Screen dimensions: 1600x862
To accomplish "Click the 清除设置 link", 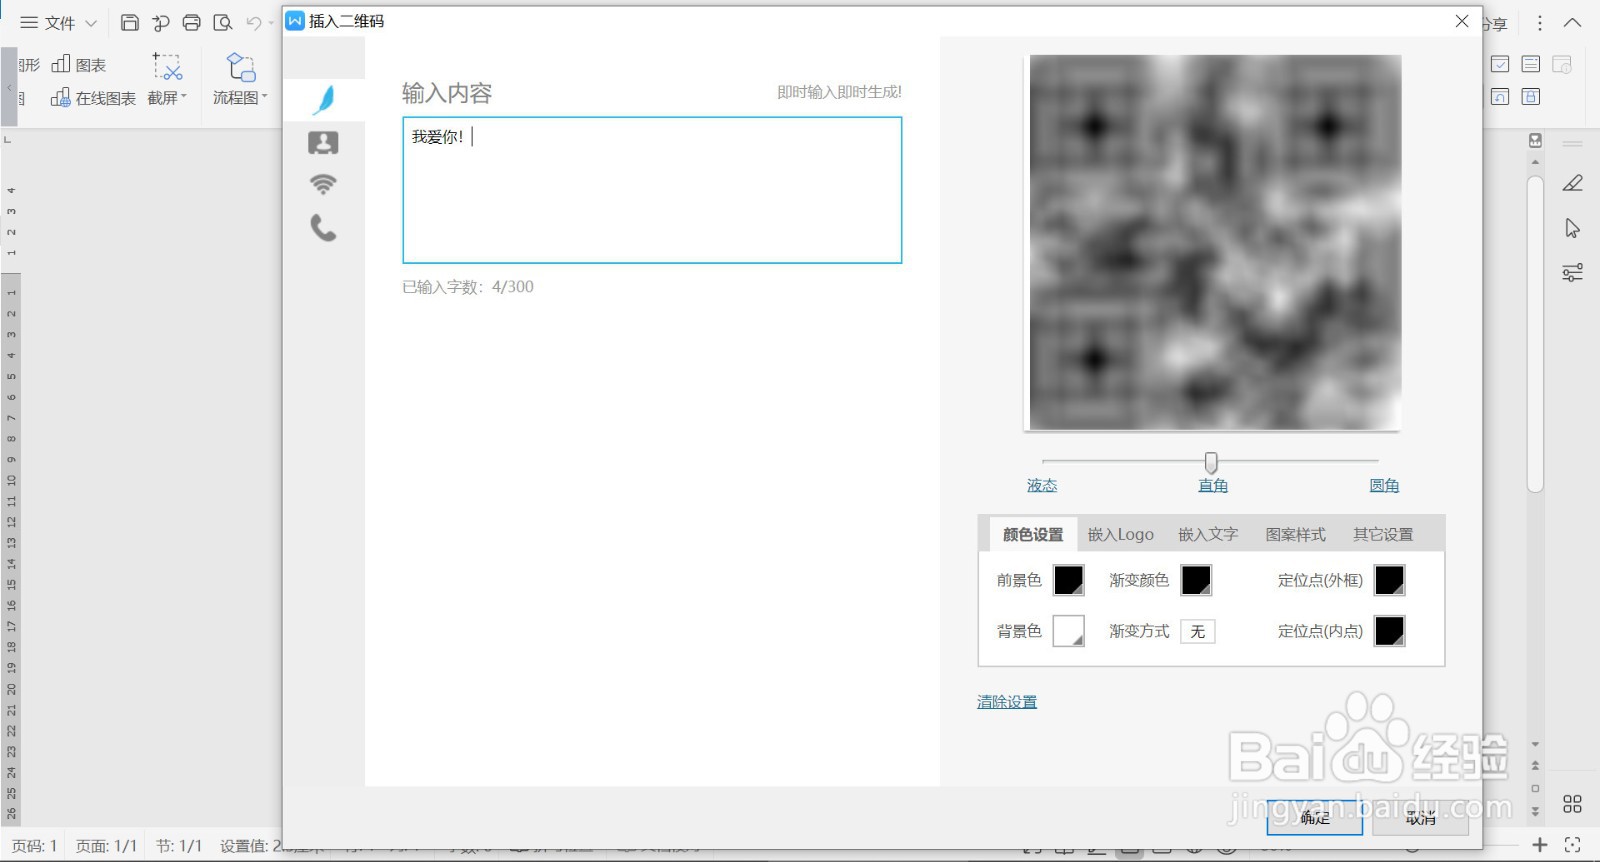I will pos(1007,702).
